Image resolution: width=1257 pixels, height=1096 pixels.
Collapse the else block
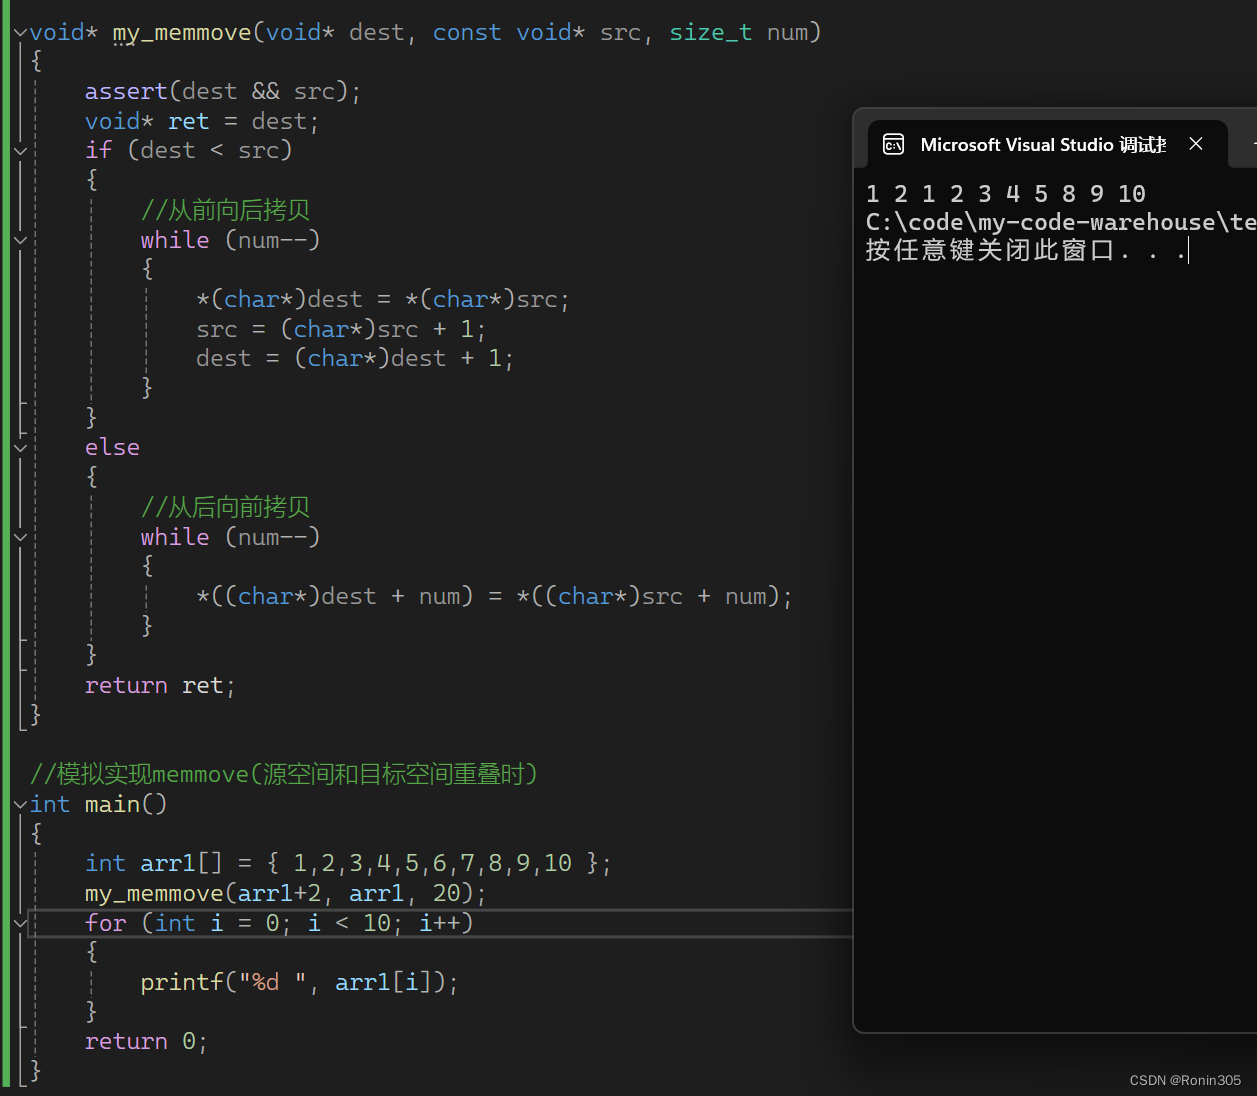pyautogui.click(x=20, y=448)
